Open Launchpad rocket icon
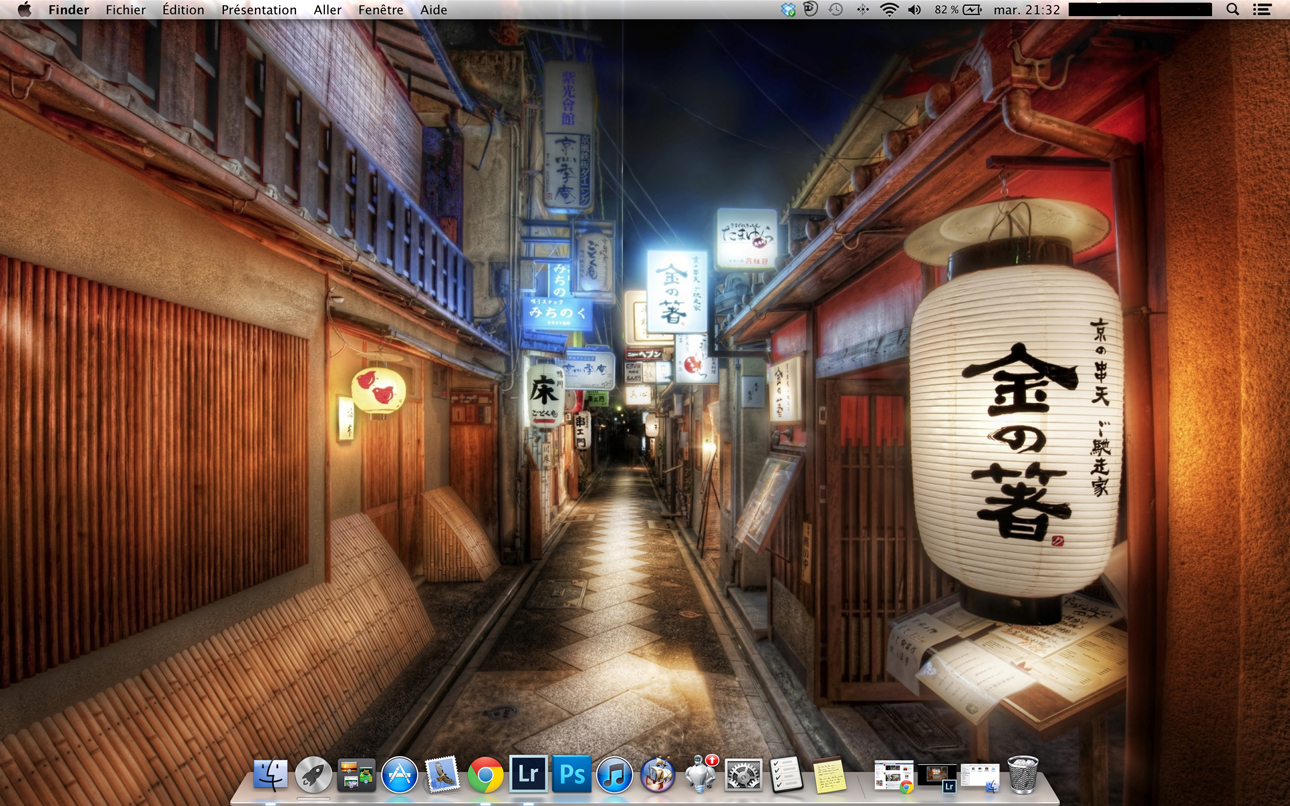This screenshot has height=806, width=1290. tap(313, 776)
